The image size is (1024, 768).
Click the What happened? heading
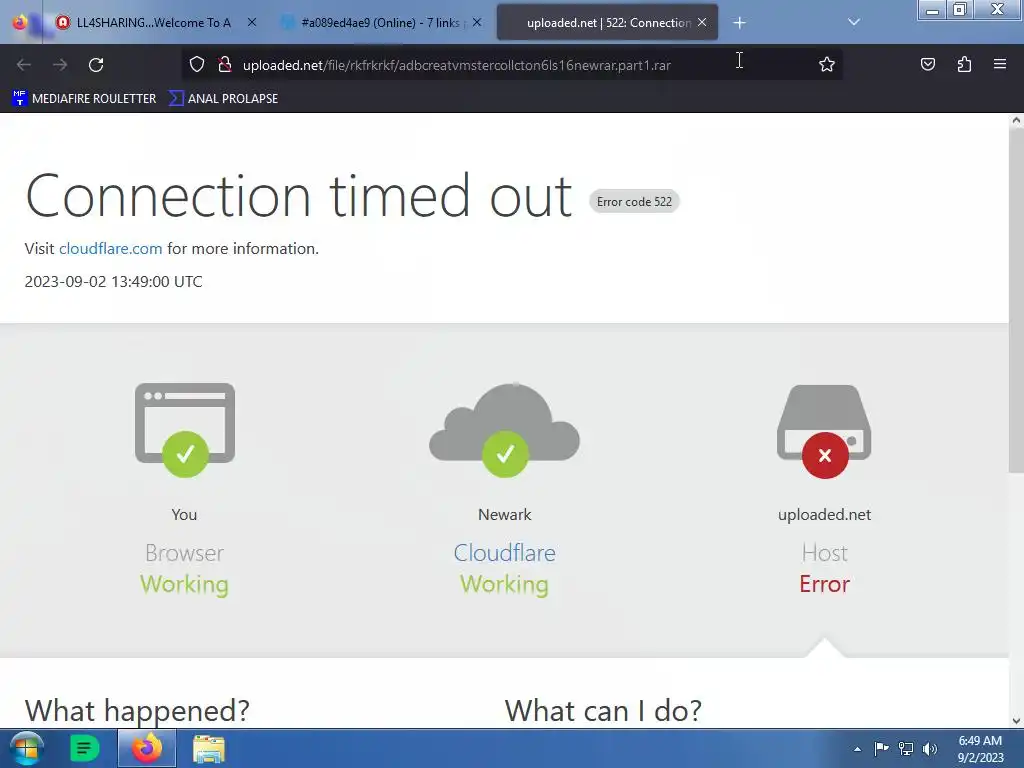pos(137,711)
